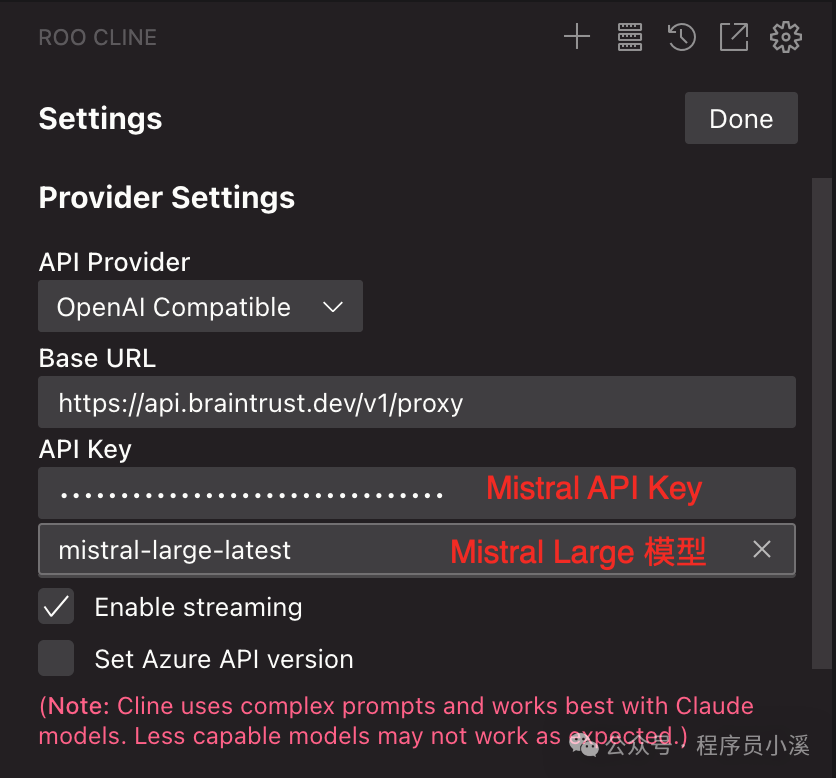This screenshot has height=778, width=836.
Task: Click the API Key label
Action: [85, 450]
